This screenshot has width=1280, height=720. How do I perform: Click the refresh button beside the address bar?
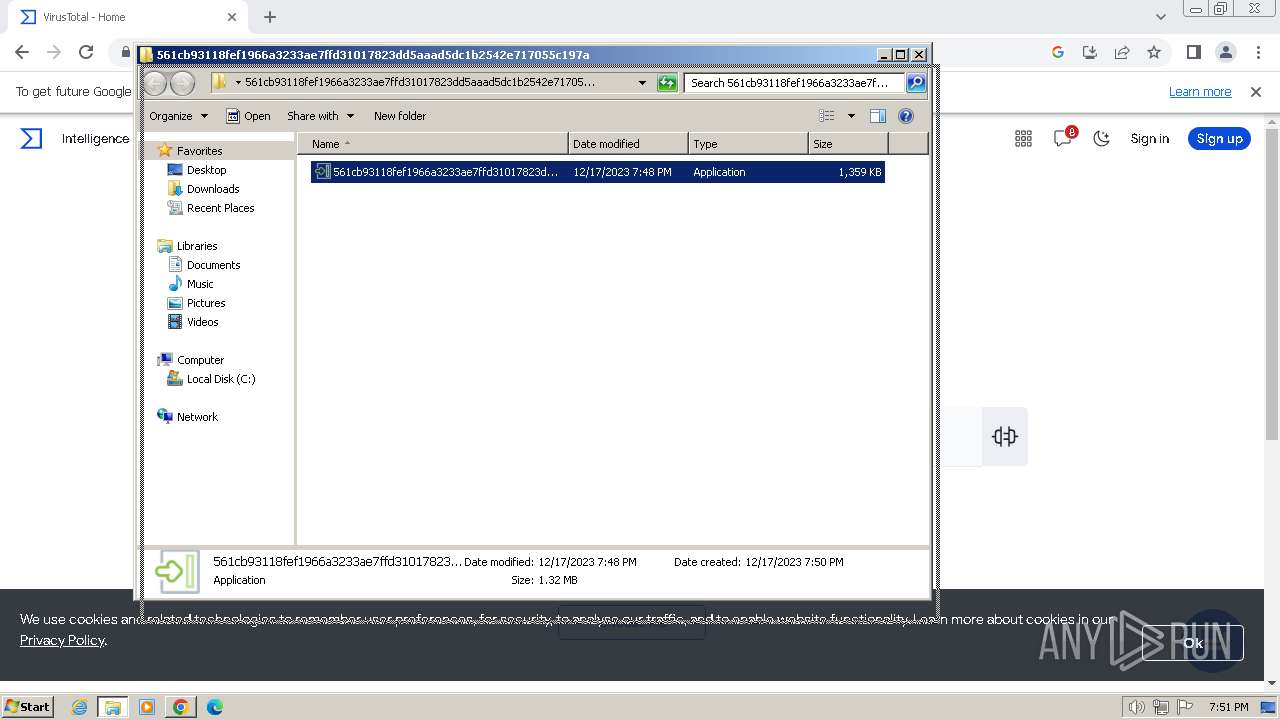[667, 83]
